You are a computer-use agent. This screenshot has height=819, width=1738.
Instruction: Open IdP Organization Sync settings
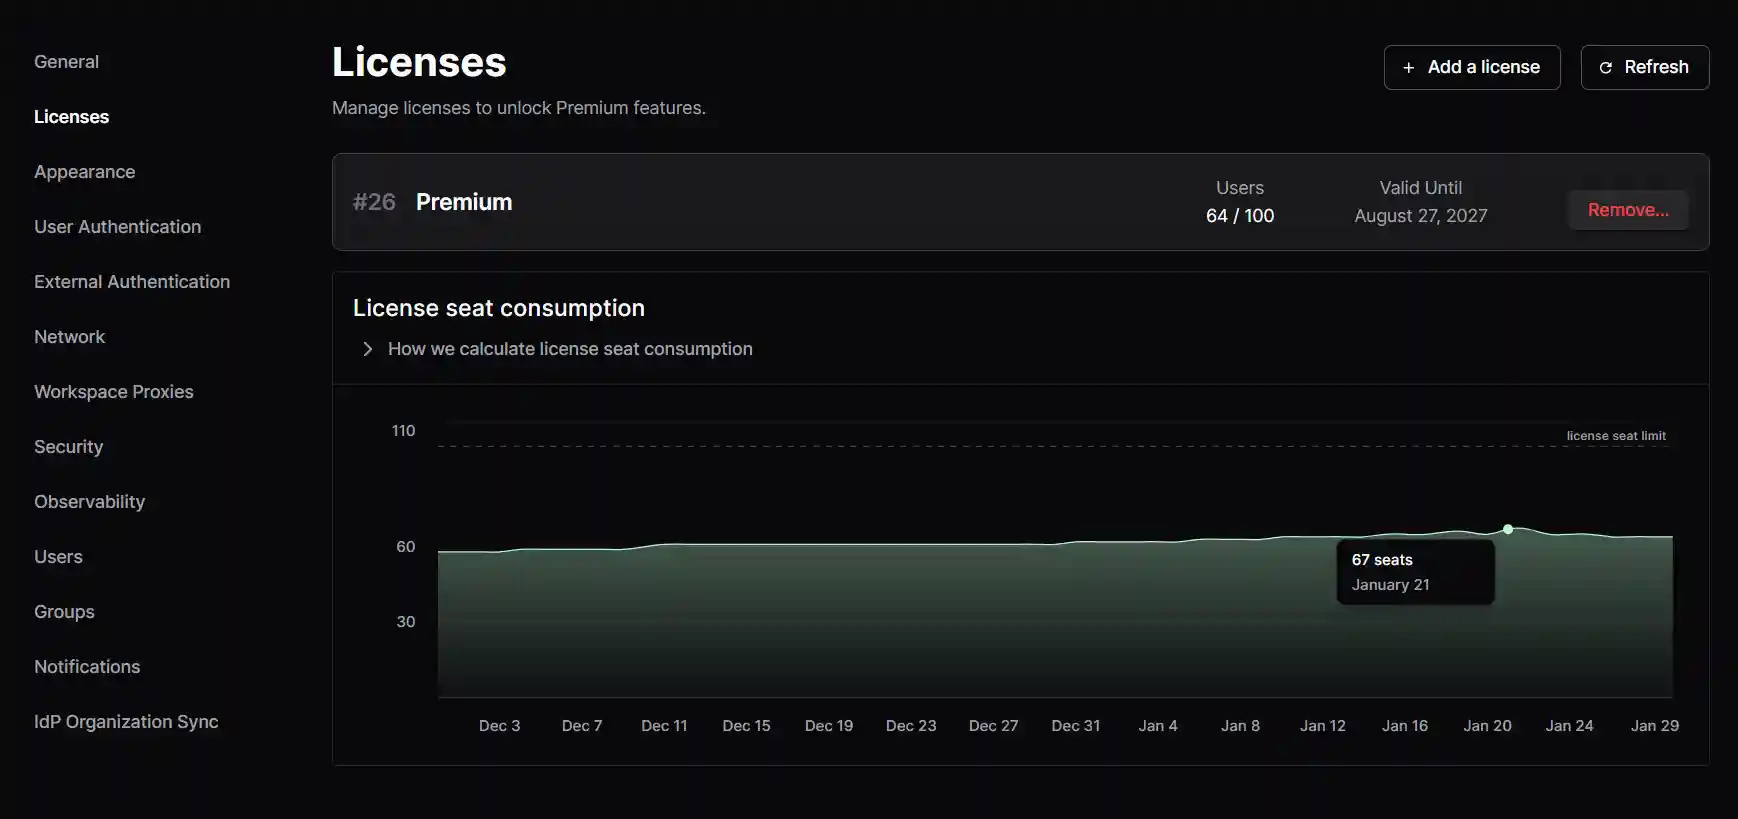pyautogui.click(x=126, y=722)
